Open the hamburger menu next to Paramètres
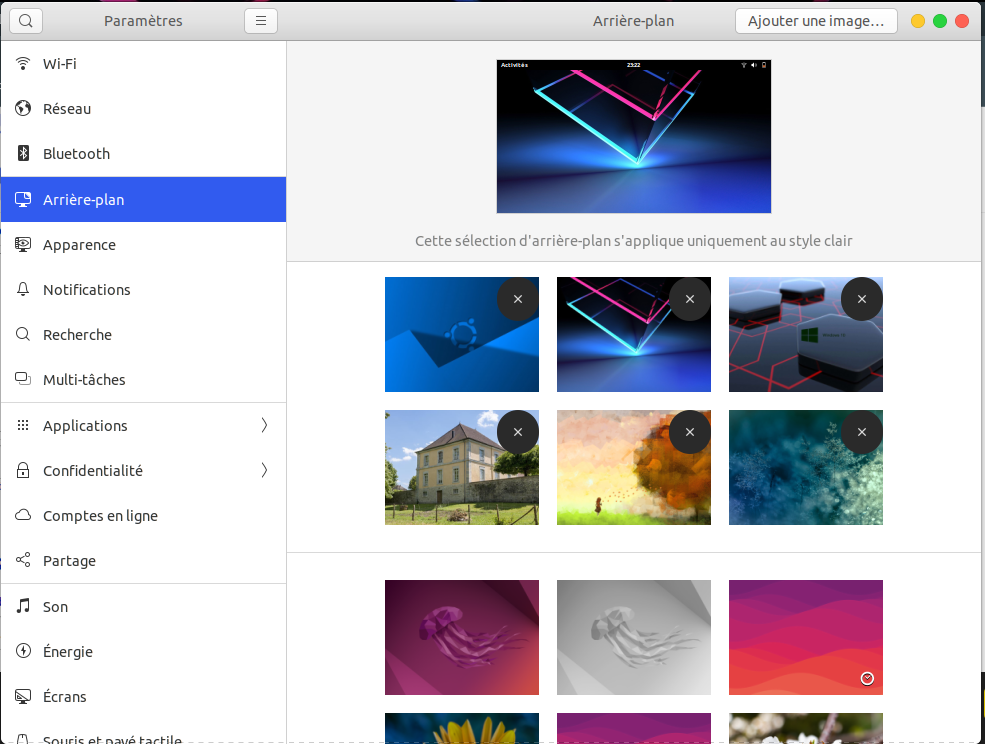The height and width of the screenshot is (744, 985). tap(261, 21)
